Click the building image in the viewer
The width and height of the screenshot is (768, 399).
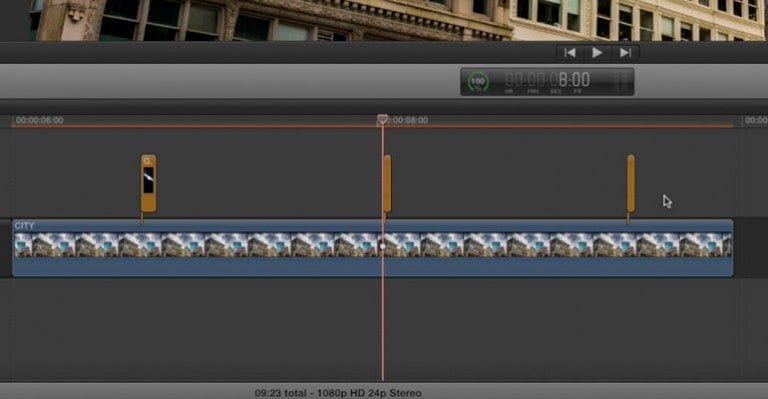pos(384,20)
